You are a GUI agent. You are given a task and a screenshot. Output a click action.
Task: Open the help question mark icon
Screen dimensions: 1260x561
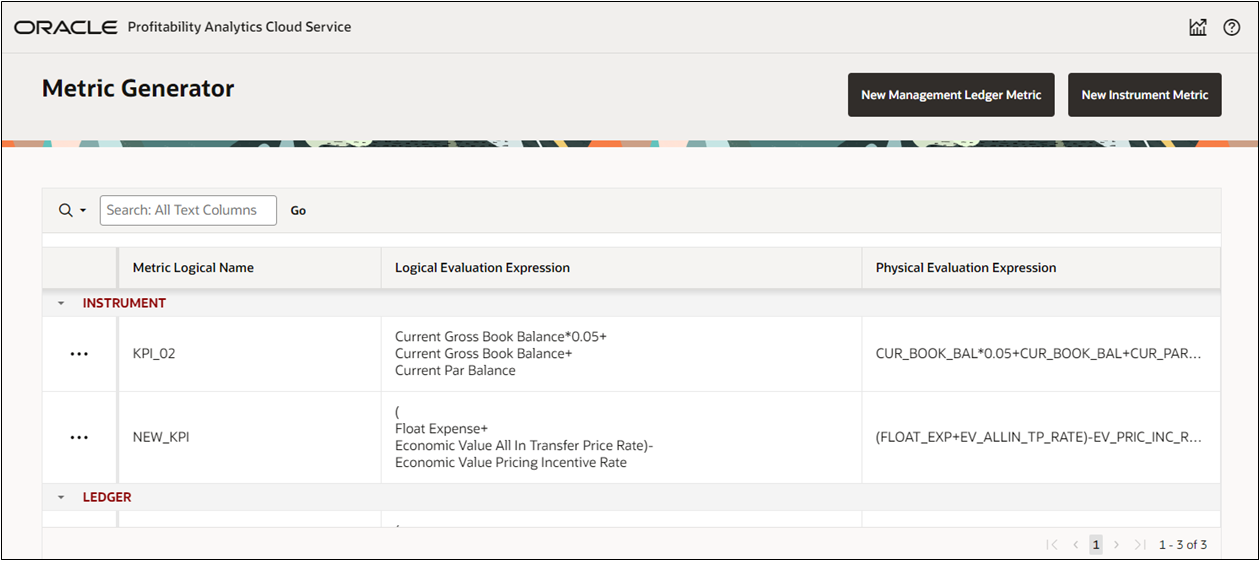click(x=1232, y=28)
